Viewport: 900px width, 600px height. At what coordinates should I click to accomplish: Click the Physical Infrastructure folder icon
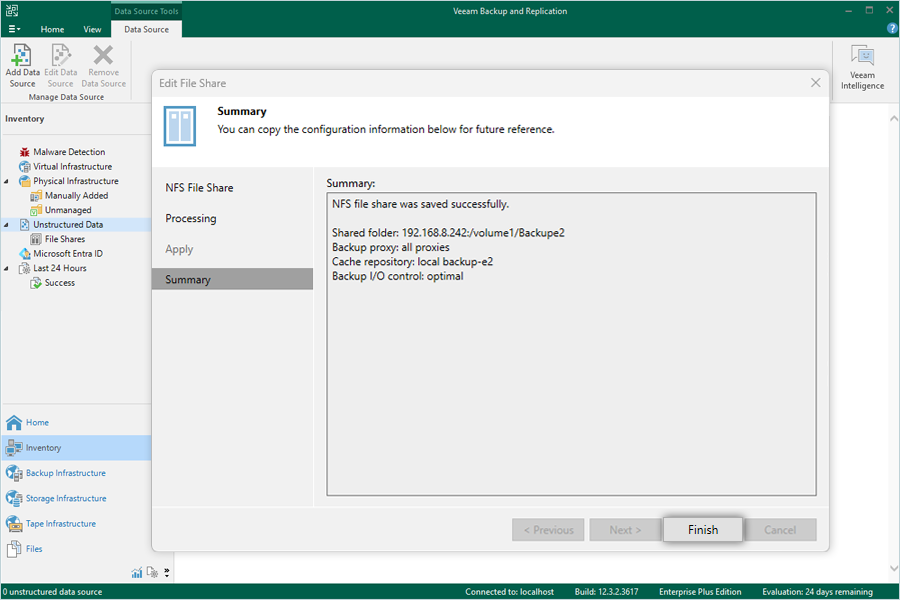pyautogui.click(x=25, y=181)
